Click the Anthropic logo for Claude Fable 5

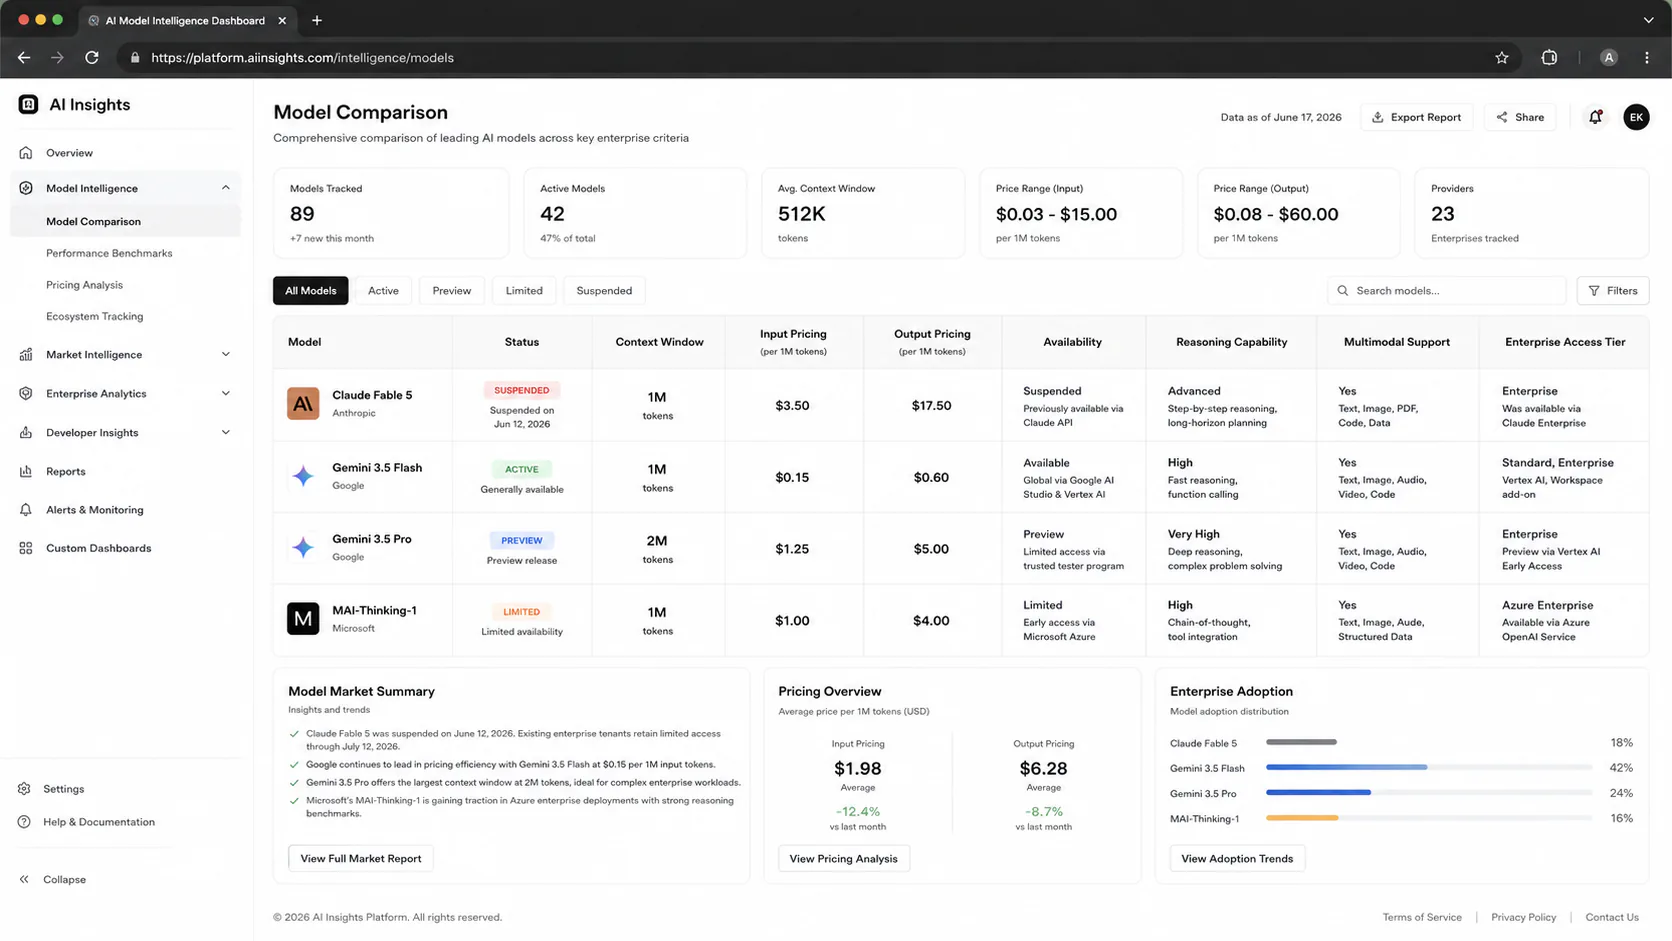(x=303, y=404)
